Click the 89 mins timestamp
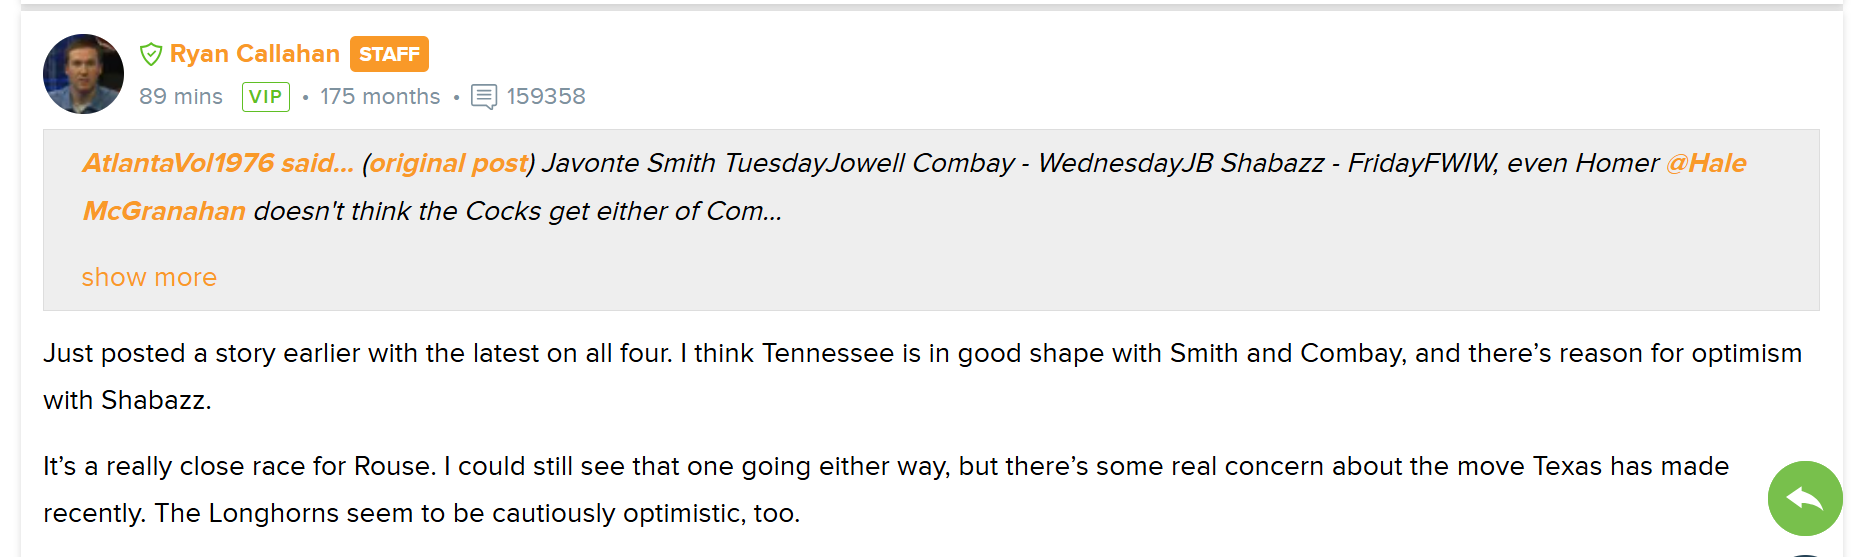 click(181, 97)
